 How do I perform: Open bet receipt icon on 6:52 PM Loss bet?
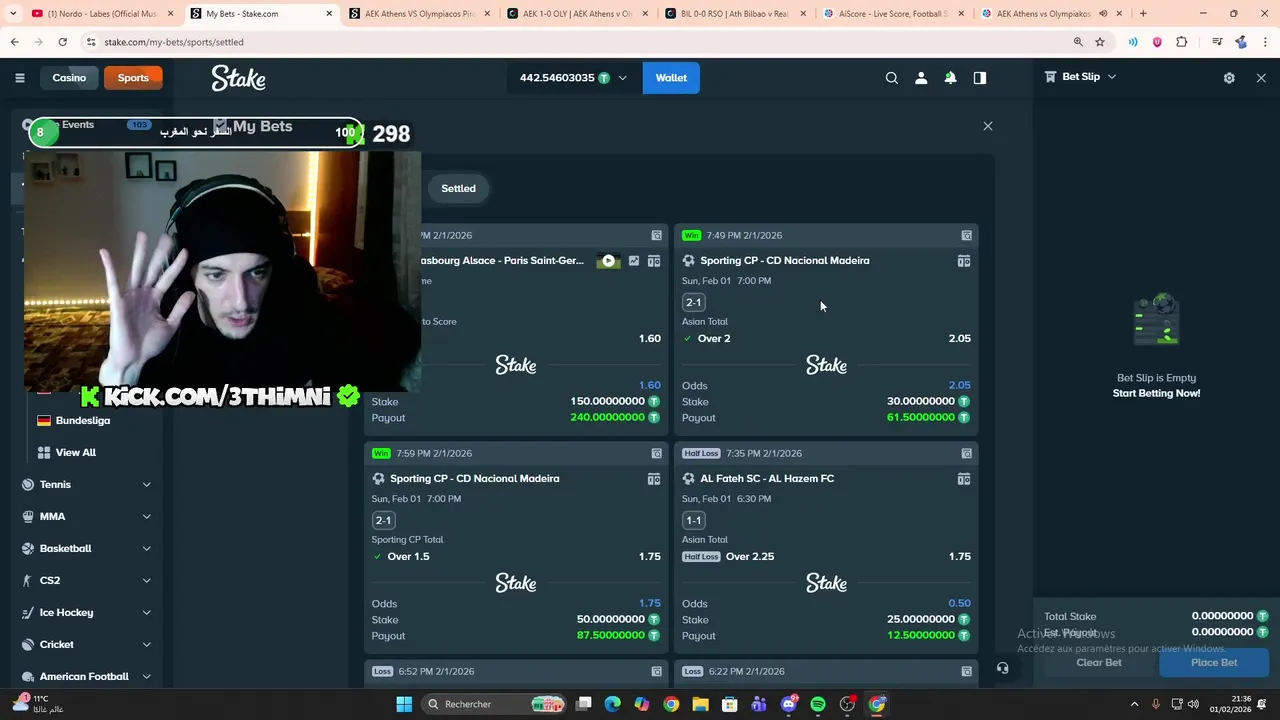tap(656, 672)
